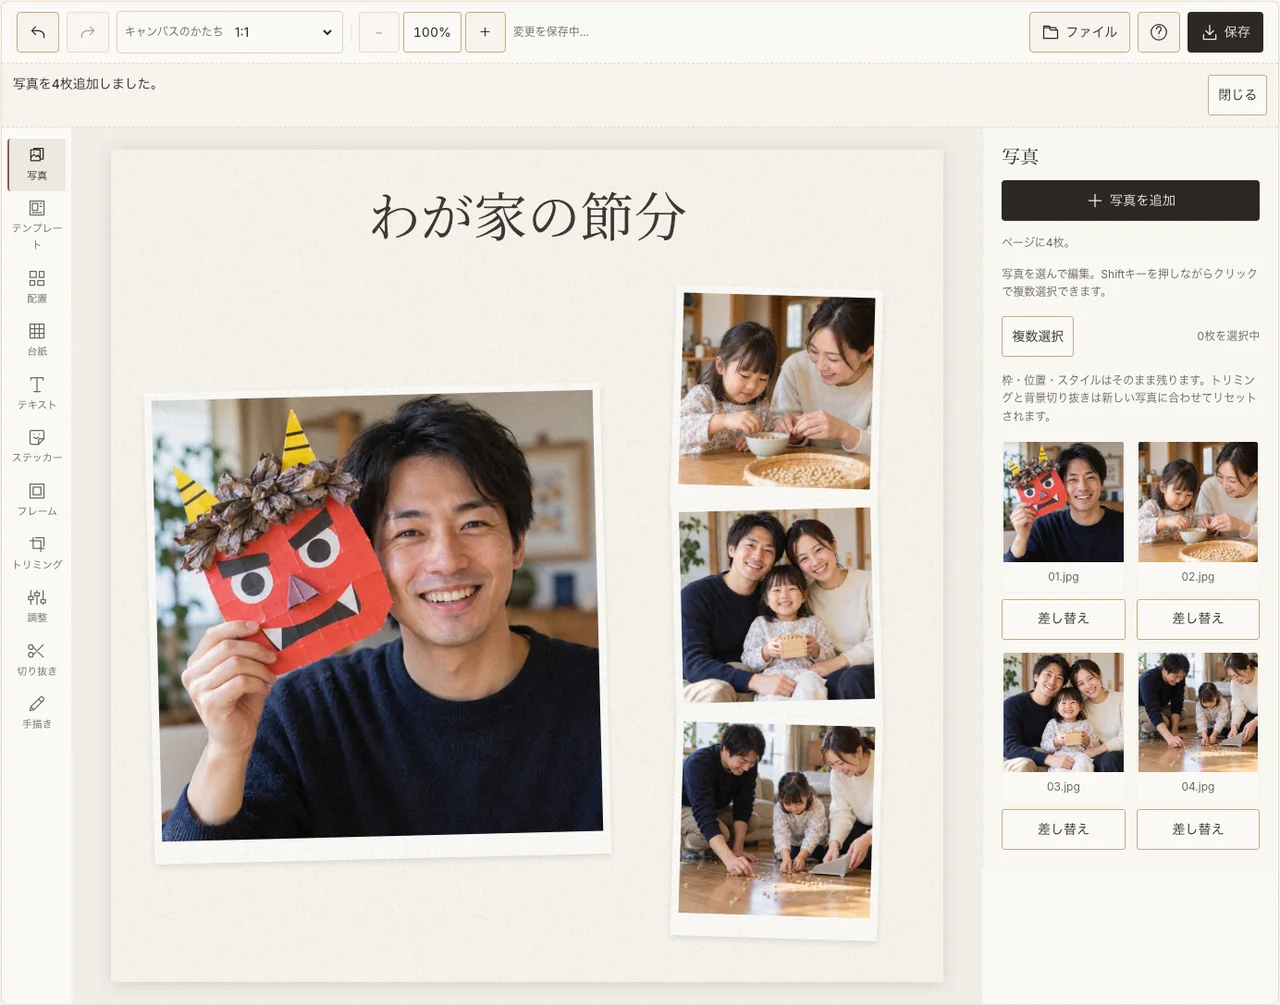Zoom out with the minus button
1280x1005 pixels.
point(379,32)
